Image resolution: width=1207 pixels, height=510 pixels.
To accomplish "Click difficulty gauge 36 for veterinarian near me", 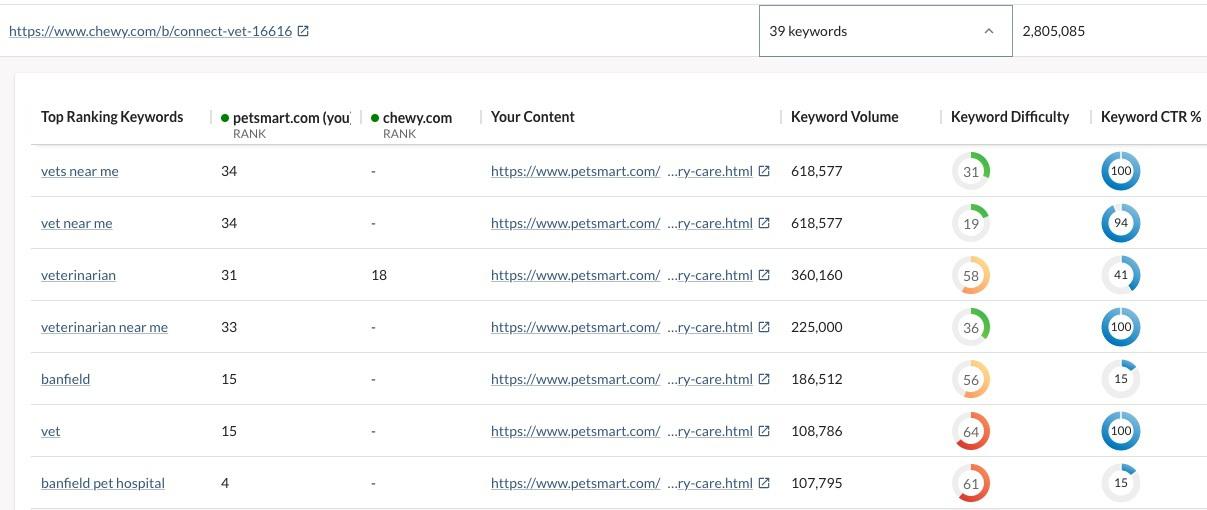I will (x=970, y=327).
